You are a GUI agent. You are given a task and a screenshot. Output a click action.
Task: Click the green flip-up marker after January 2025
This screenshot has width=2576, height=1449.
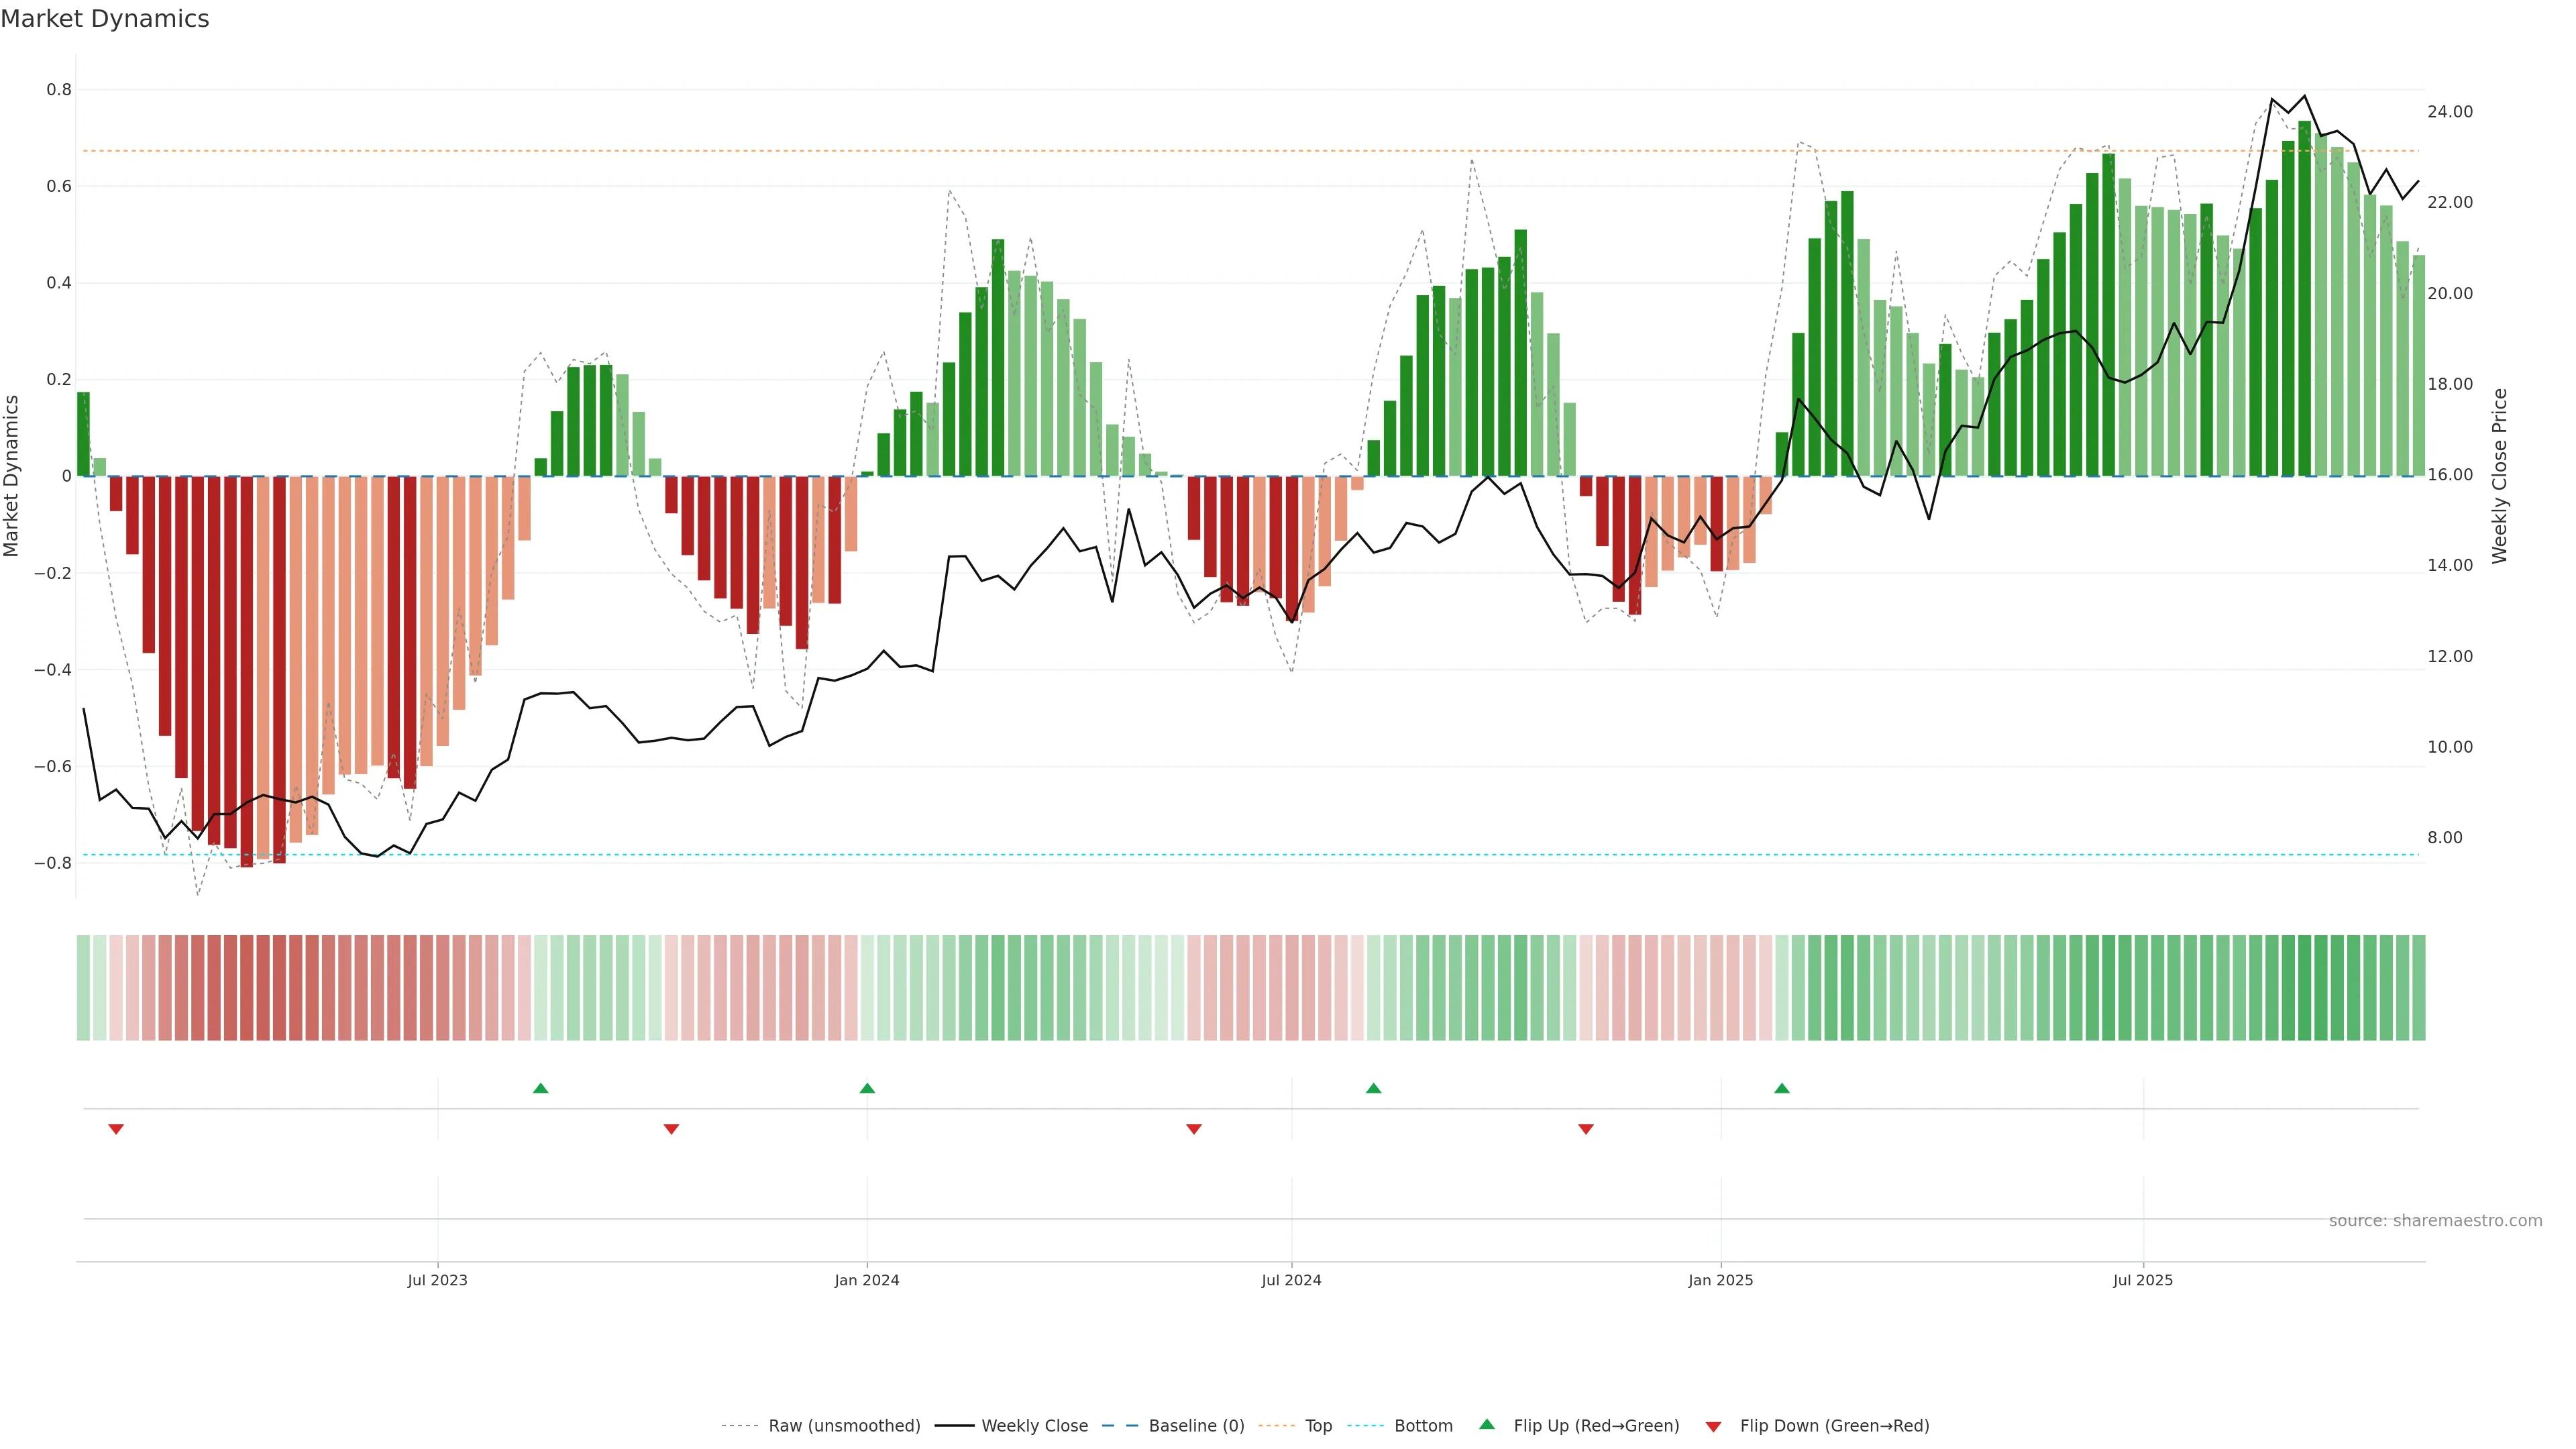click(x=1782, y=1088)
